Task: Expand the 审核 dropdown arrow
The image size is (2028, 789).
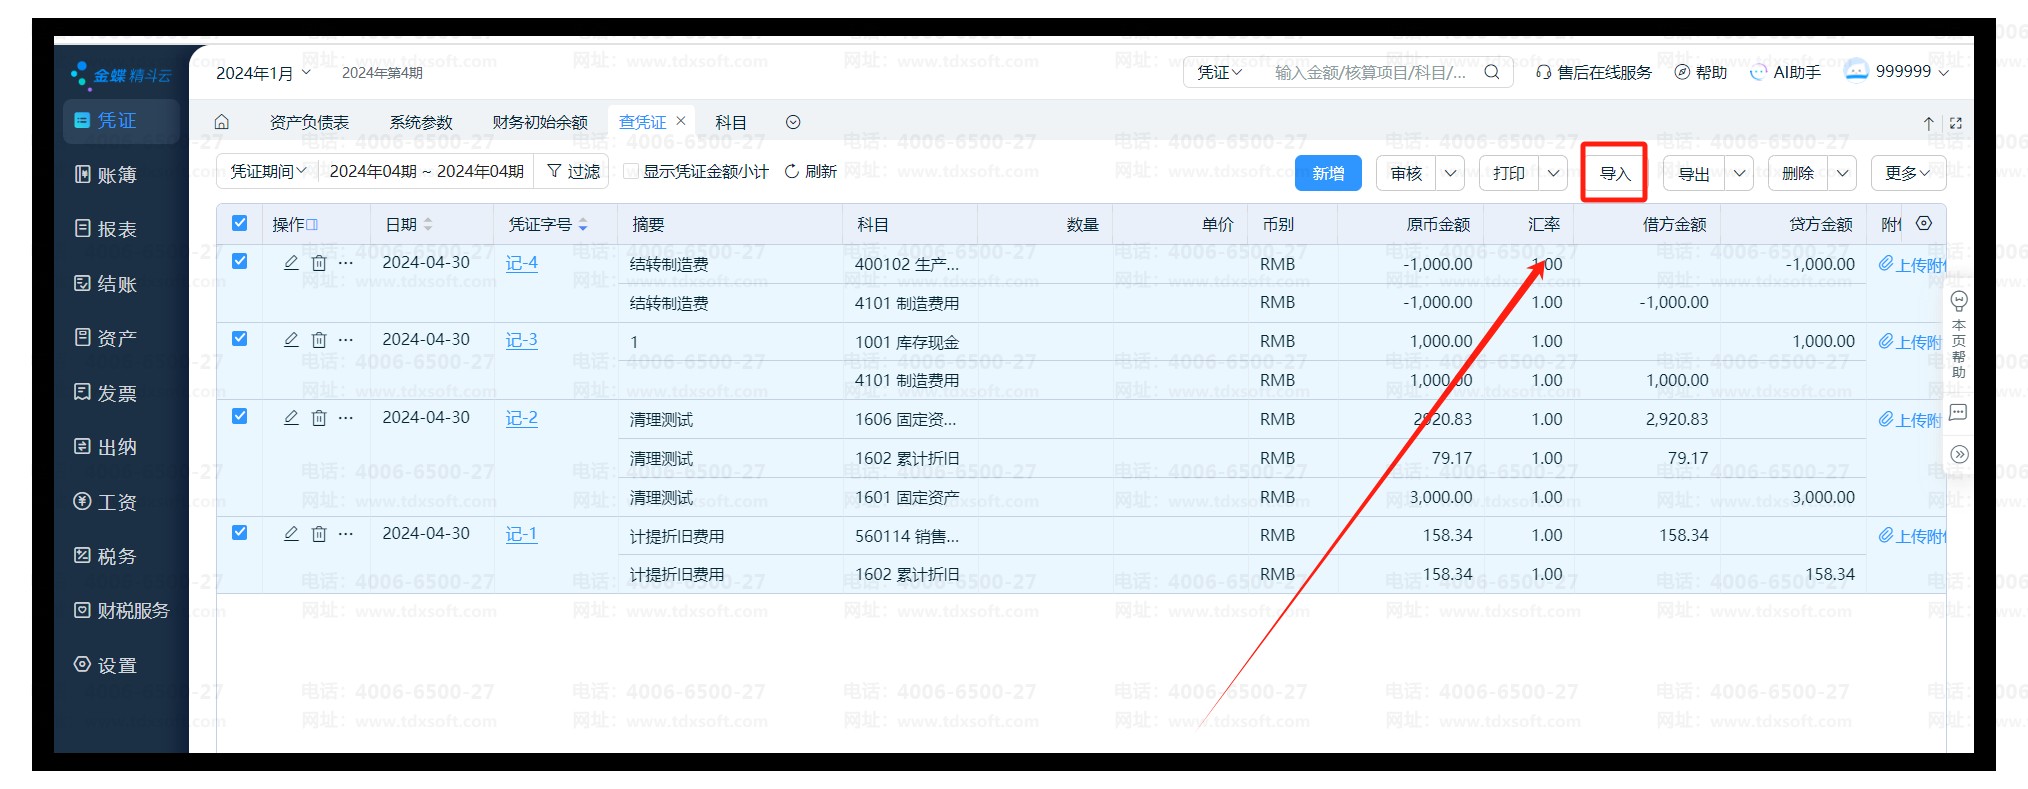Action: pos(1450,173)
